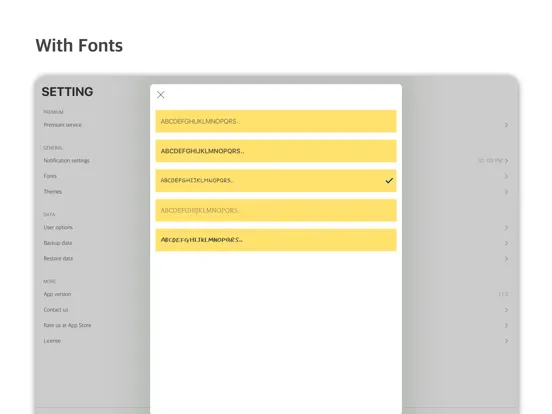Click chevron on the Contact us row
The width and height of the screenshot is (552, 414).
(x=506, y=310)
